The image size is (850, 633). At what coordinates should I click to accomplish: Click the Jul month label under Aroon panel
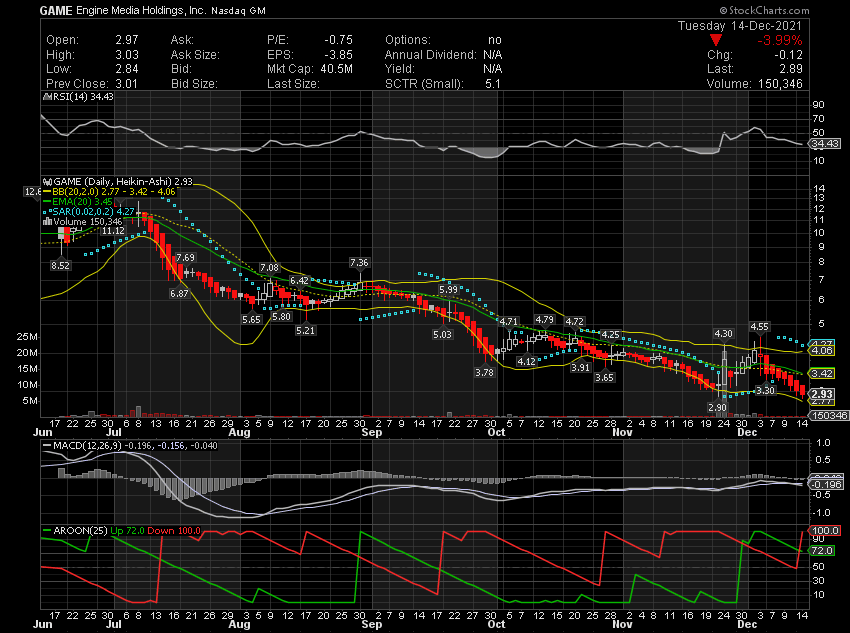(113, 624)
